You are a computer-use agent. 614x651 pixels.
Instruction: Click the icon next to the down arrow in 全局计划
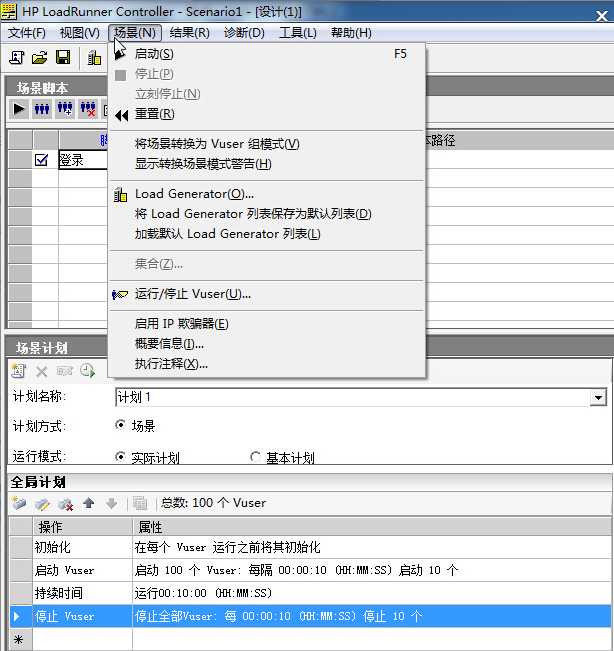[140, 503]
